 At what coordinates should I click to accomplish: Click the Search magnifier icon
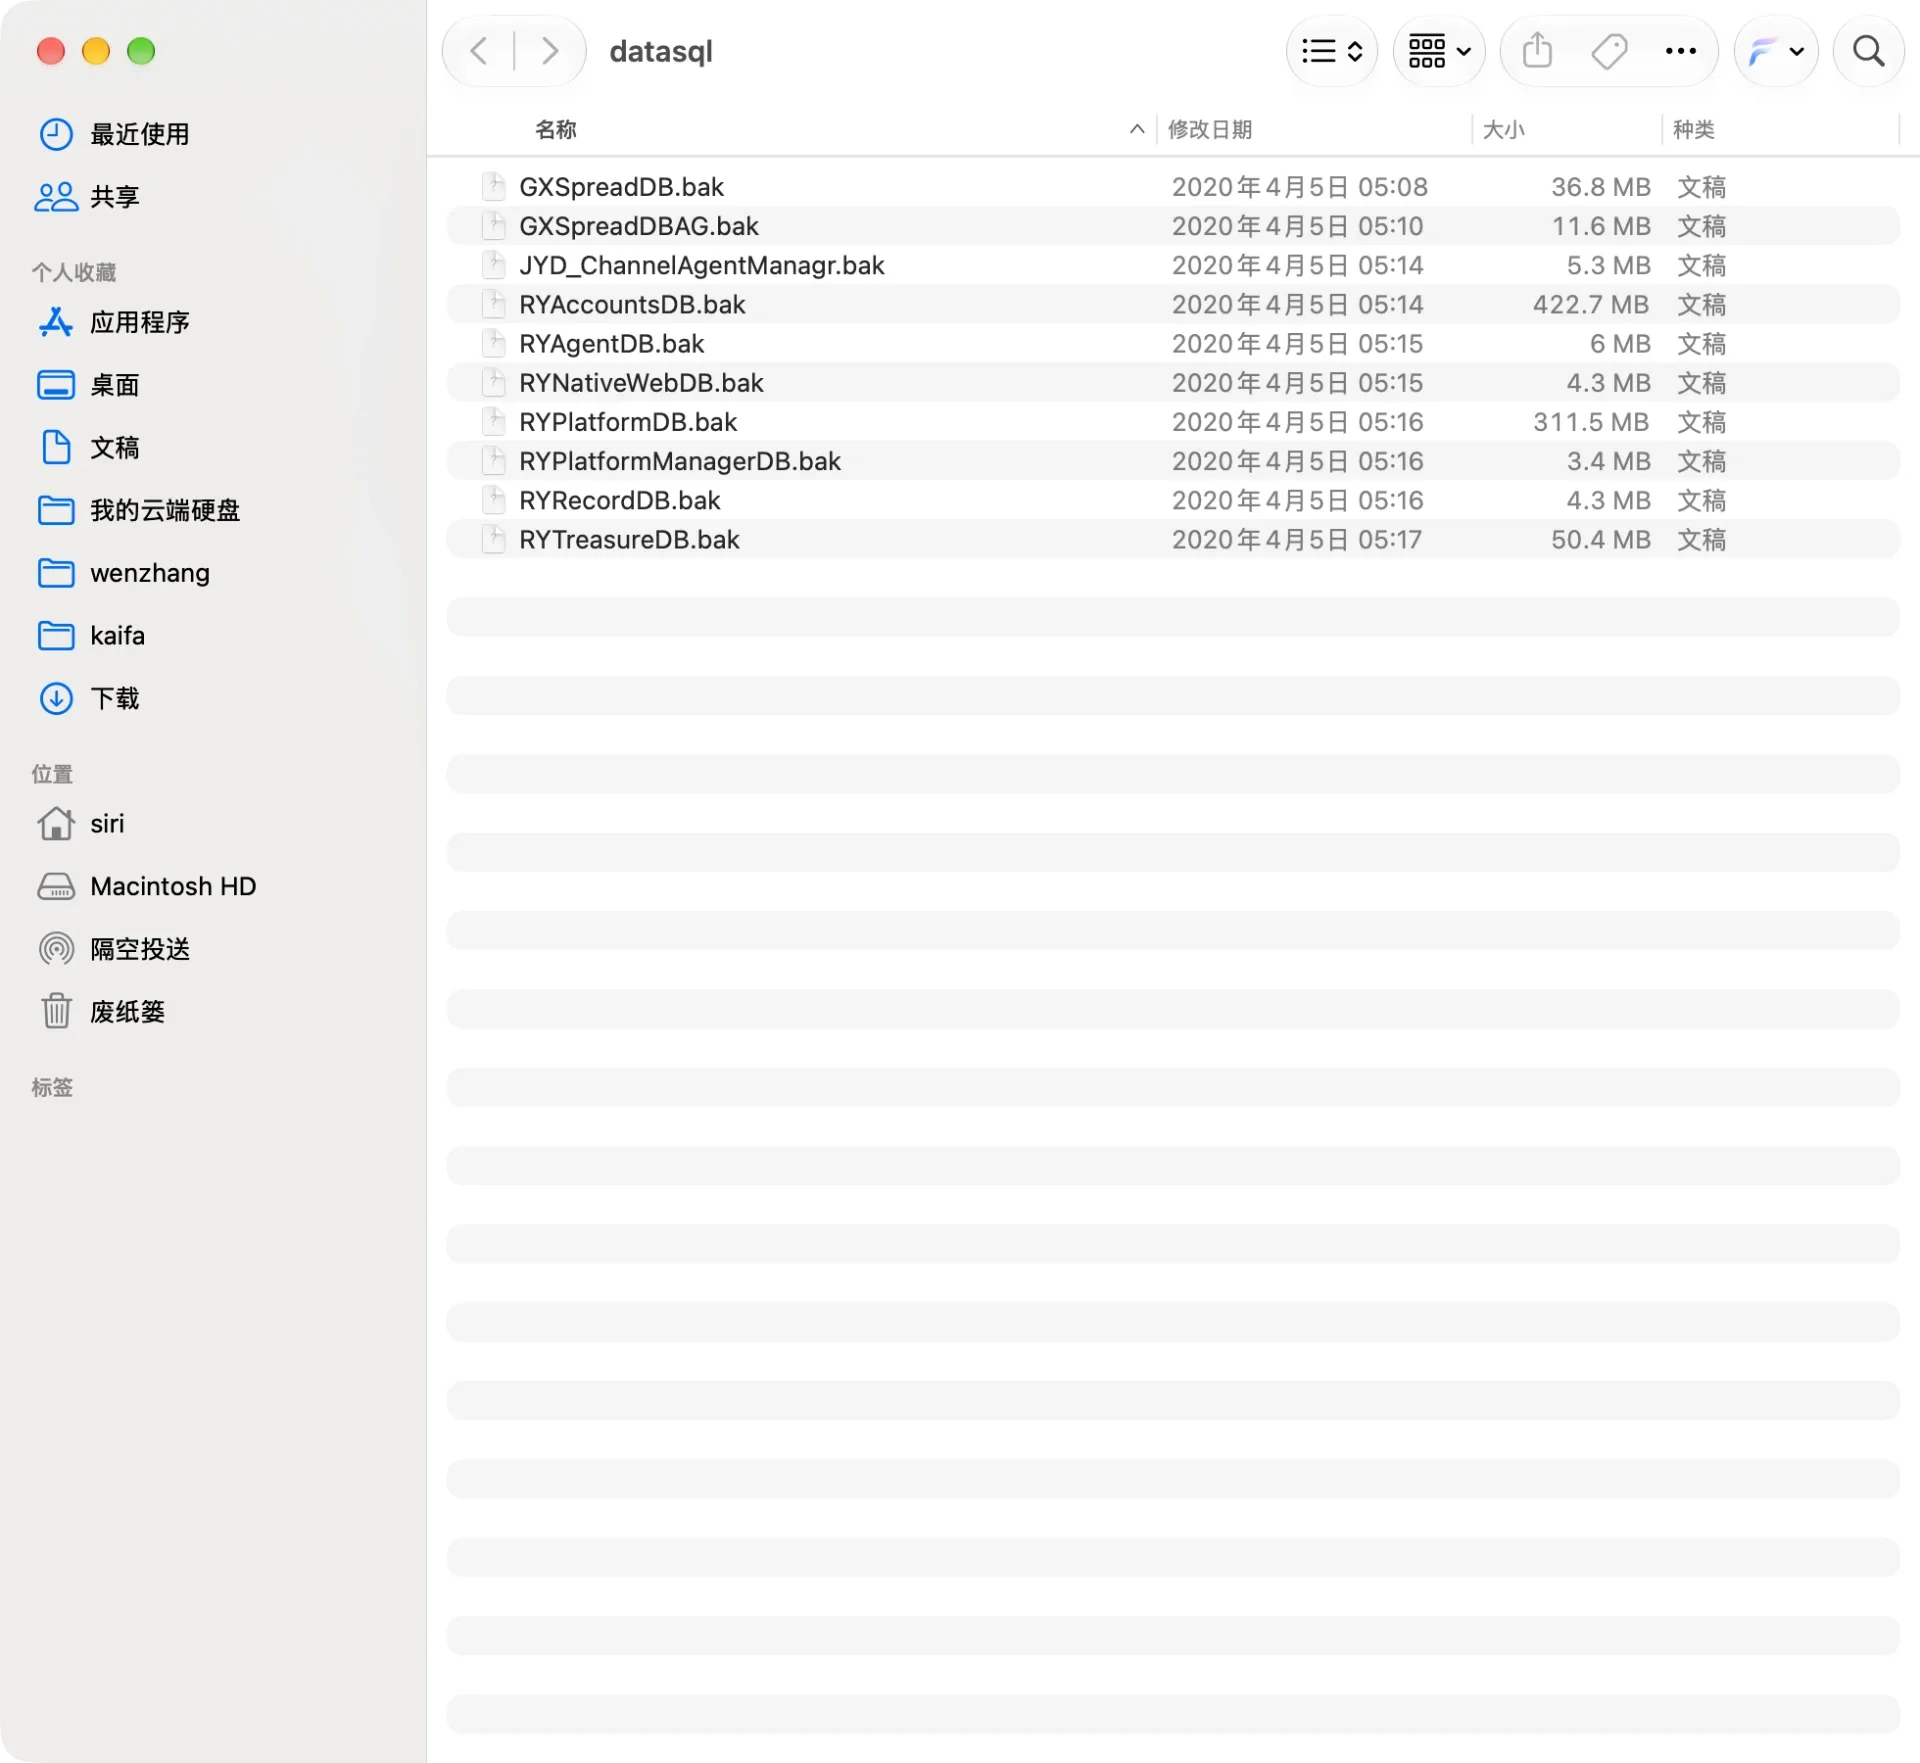click(x=1868, y=51)
